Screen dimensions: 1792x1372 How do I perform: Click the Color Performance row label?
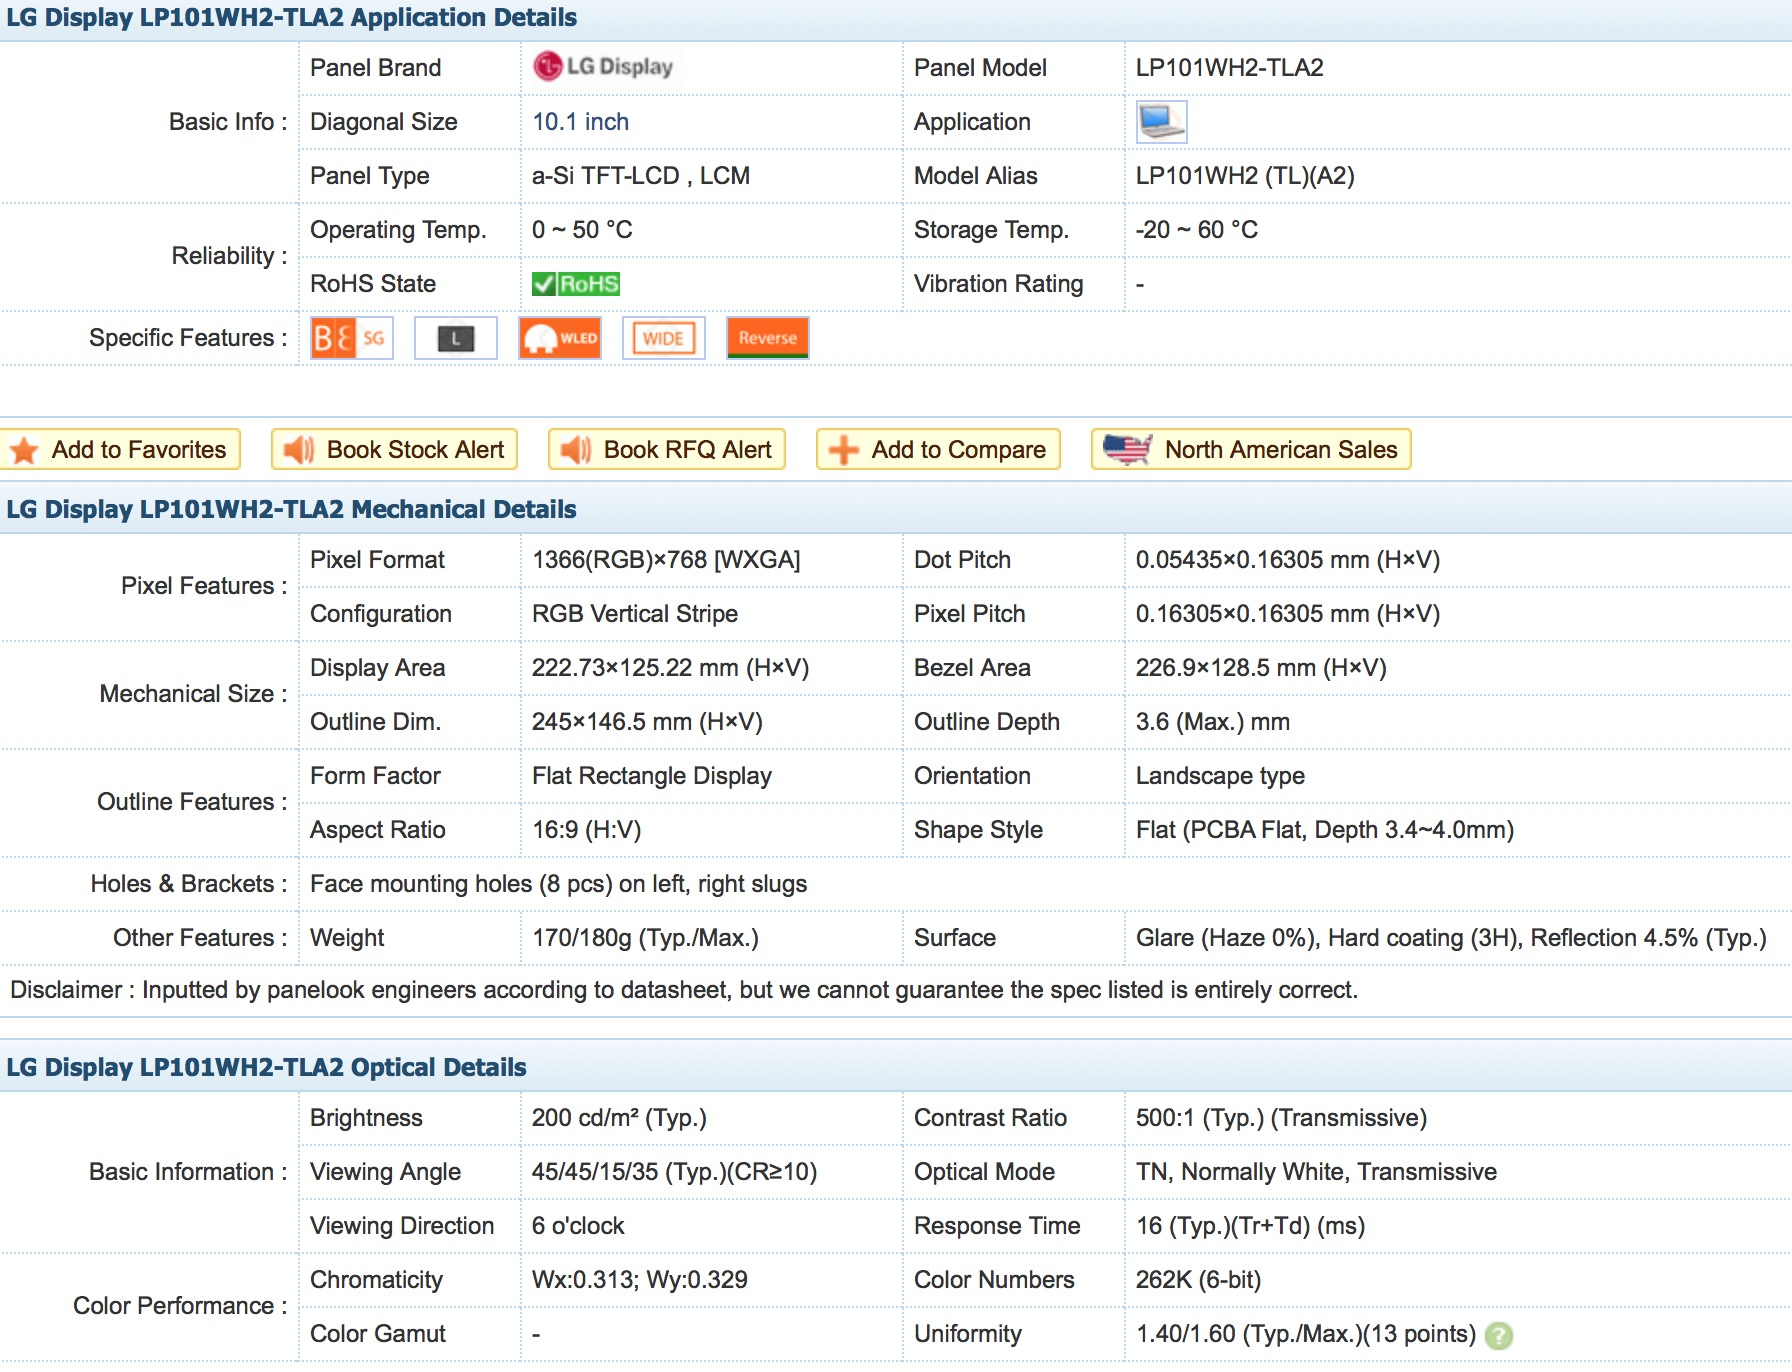(180, 1306)
